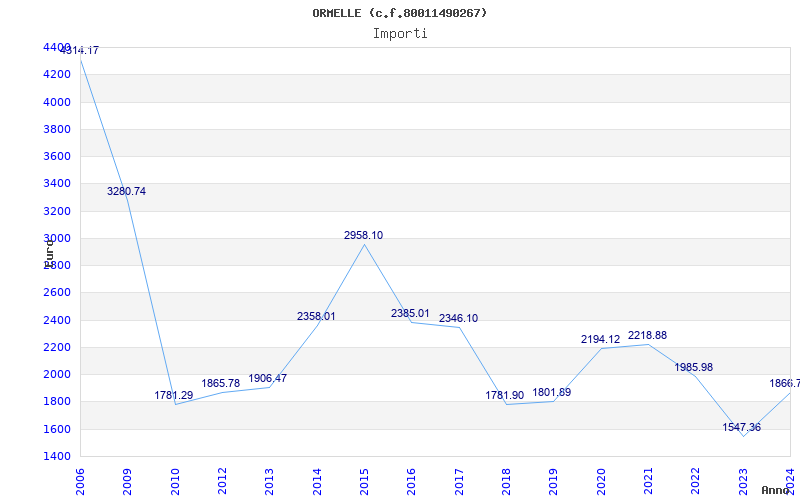800x500 pixels.
Task: Select data label 1801.89
Action: coord(552,392)
